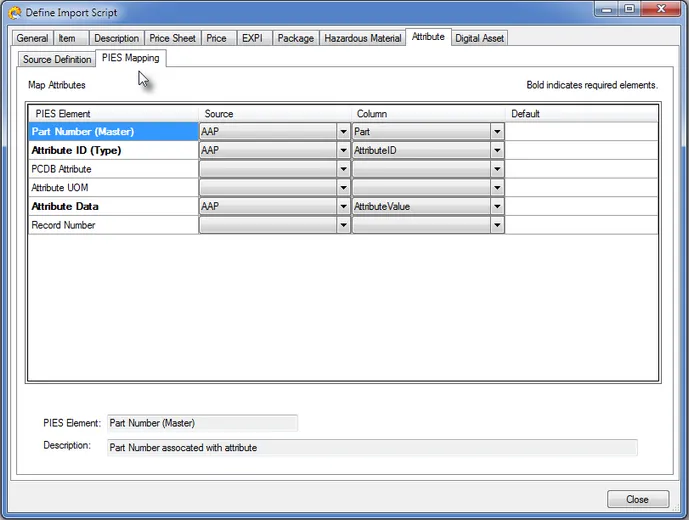
Task: Click the Close button at bottom right
Action: pos(636,499)
